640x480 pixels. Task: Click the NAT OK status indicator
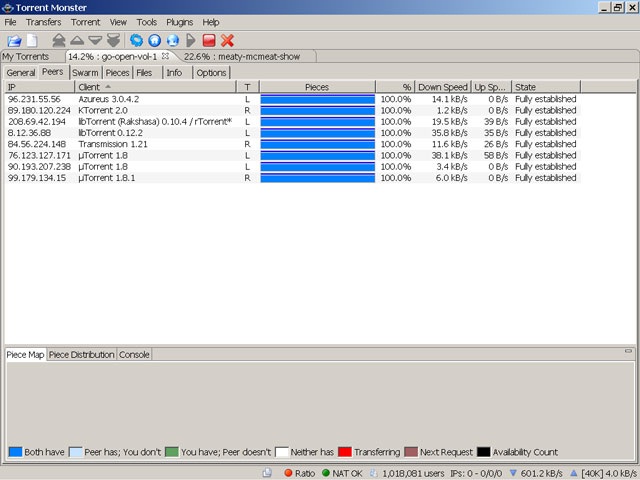point(345,473)
